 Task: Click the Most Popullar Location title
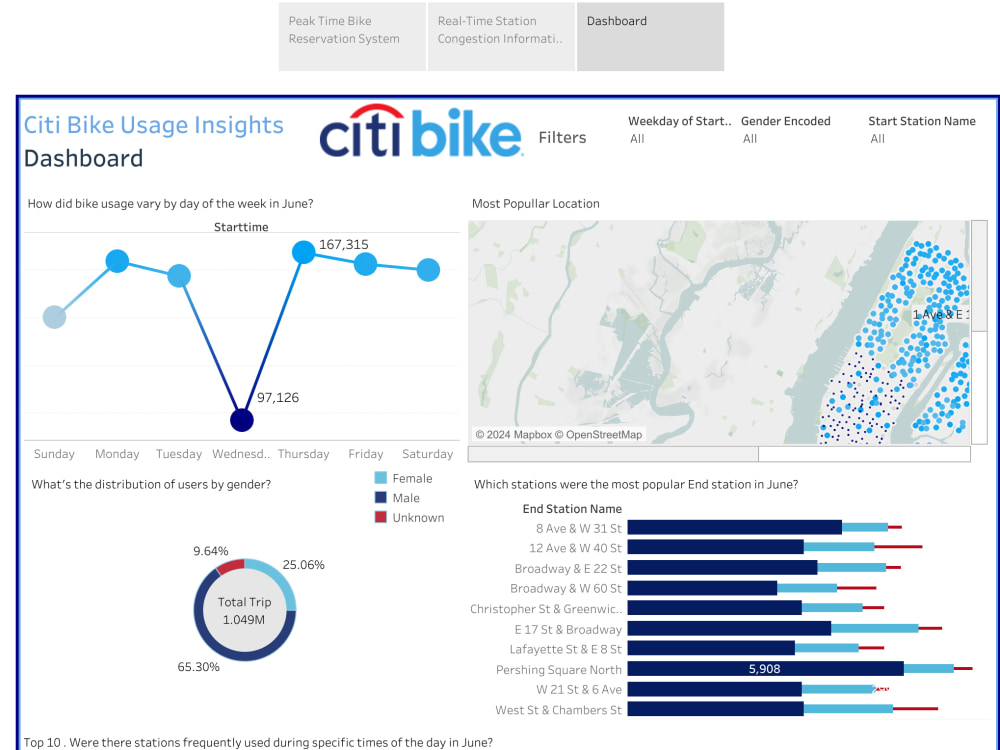536,203
